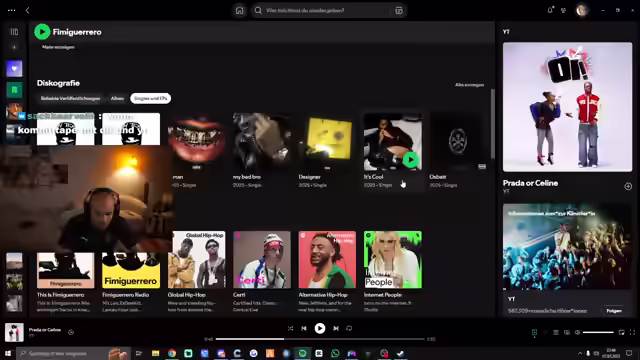
Task: Adjust the volume slider
Action: 598,332
